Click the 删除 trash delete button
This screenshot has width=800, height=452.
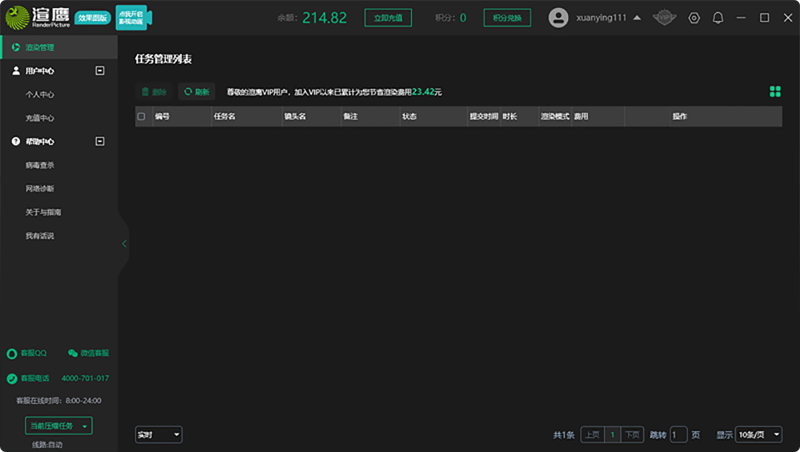click(x=154, y=92)
